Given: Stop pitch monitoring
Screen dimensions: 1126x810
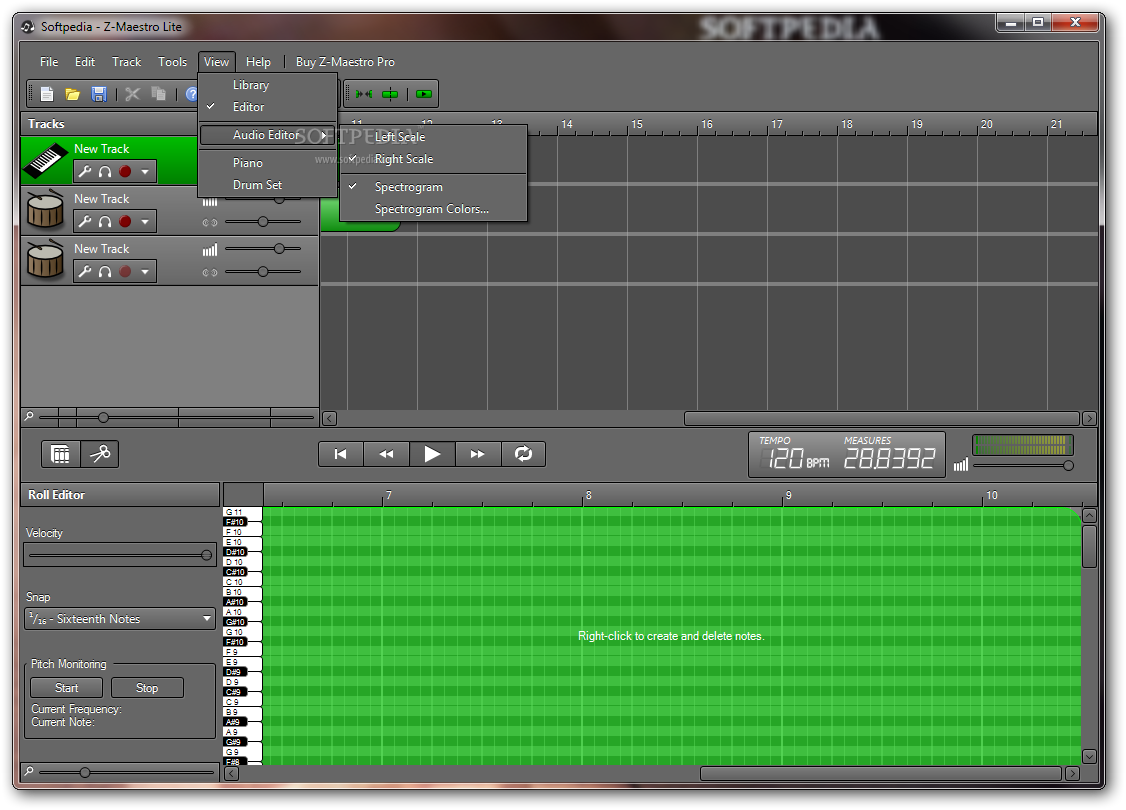Looking at the screenshot, I should [147, 688].
